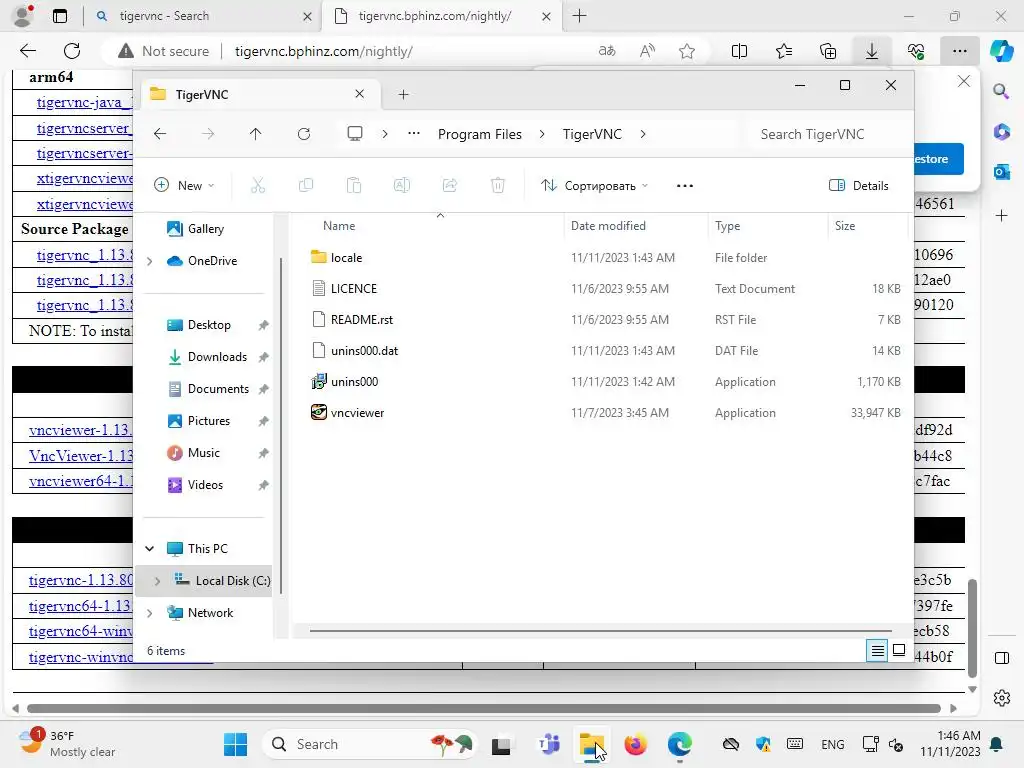Click Edge split screen icon
The width and height of the screenshot is (1024, 768).
coord(739,51)
